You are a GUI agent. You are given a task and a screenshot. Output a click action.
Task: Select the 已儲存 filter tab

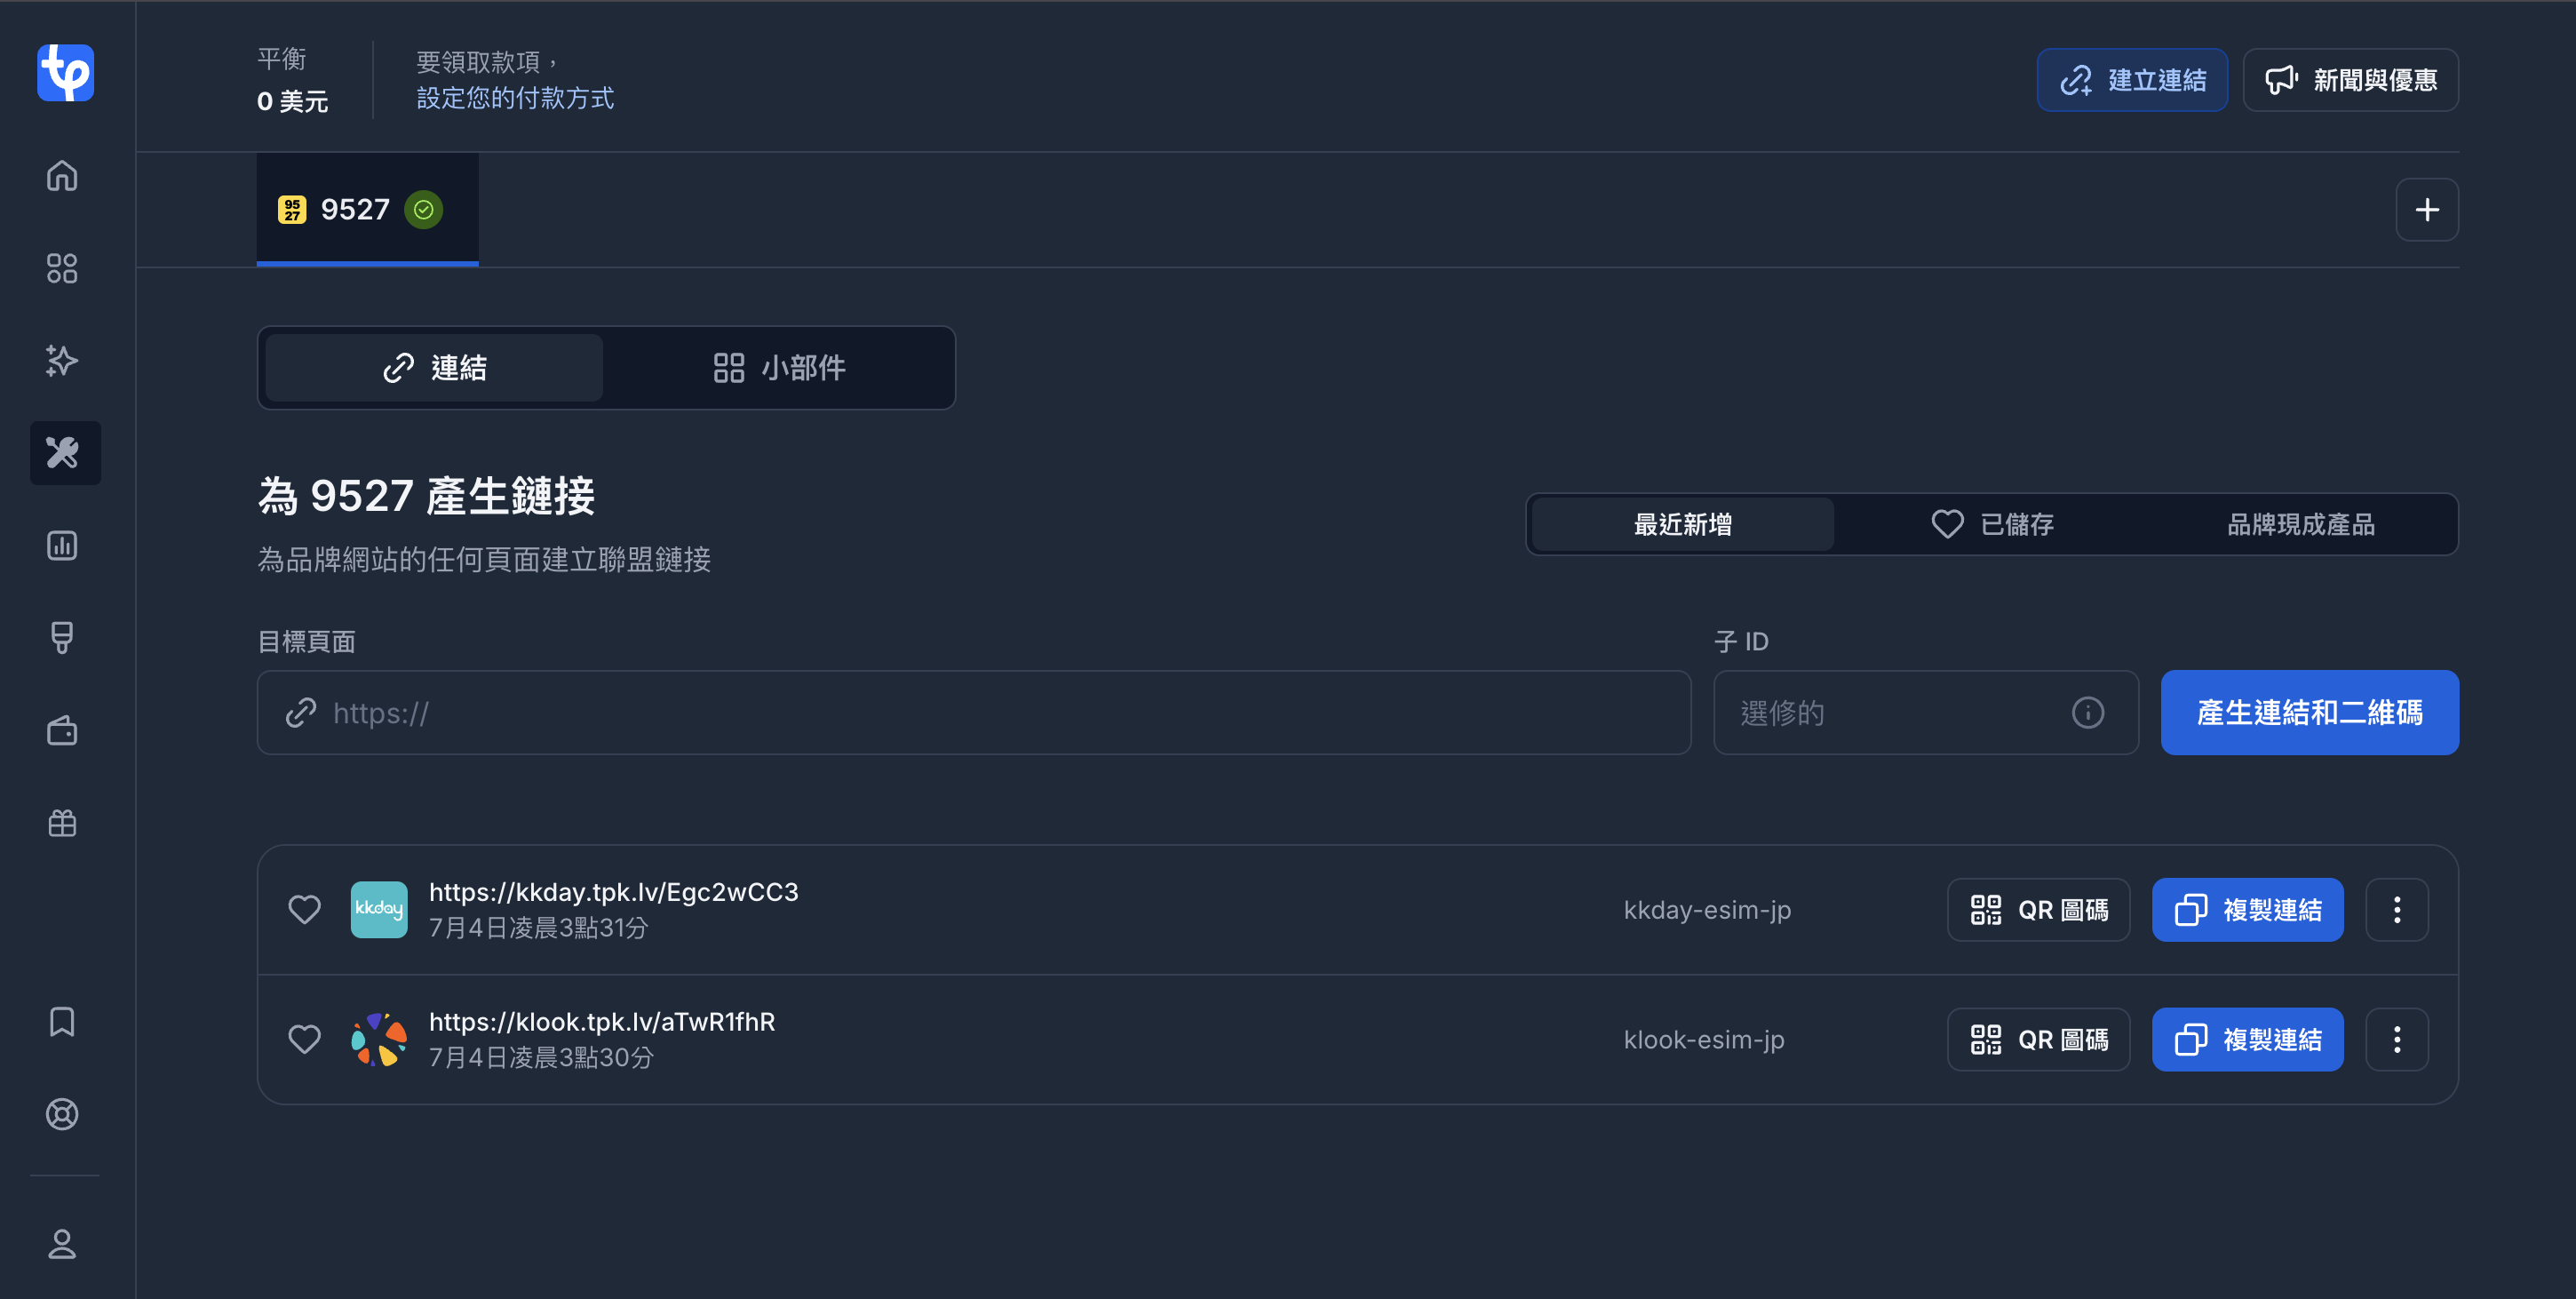pyautogui.click(x=1992, y=524)
